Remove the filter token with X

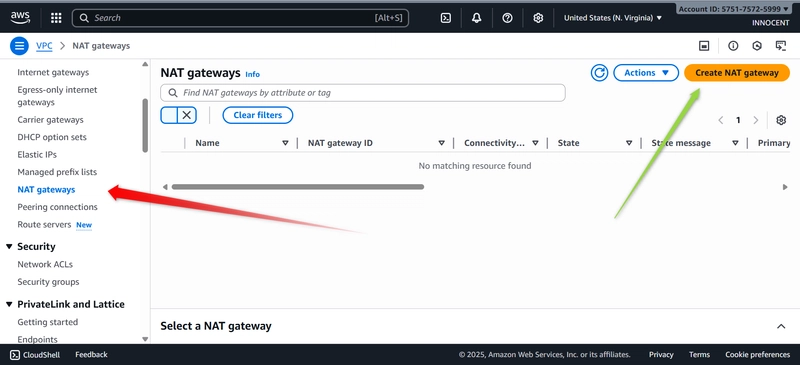pyautogui.click(x=187, y=115)
